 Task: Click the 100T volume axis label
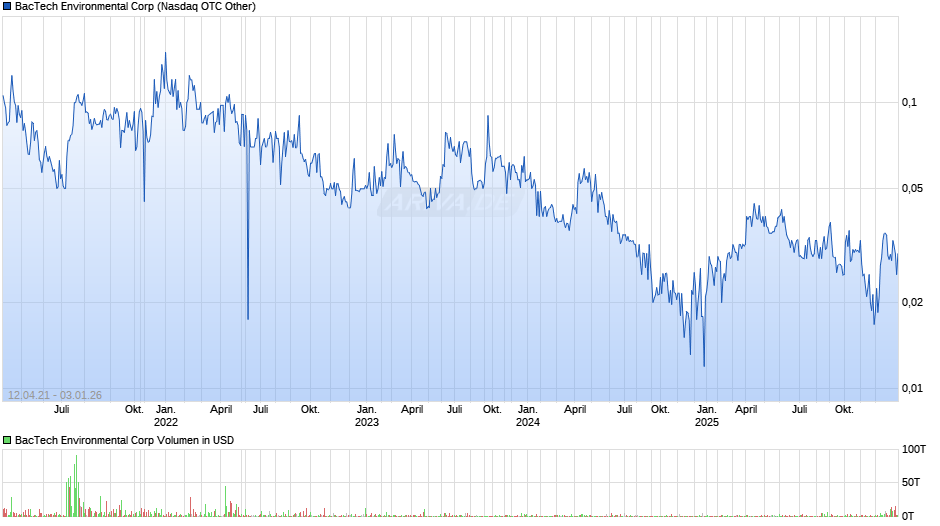coord(914,450)
